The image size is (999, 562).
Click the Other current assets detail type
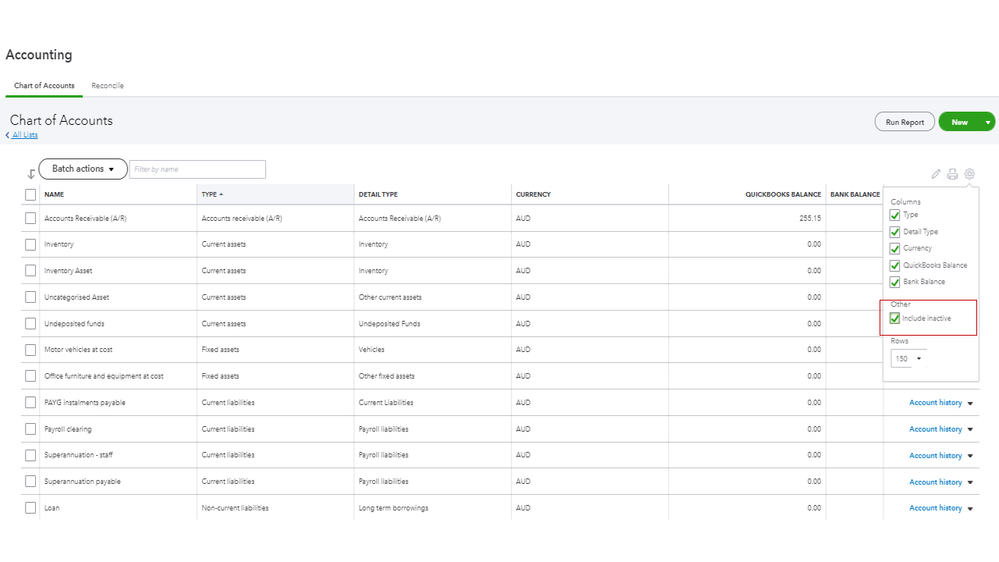[390, 297]
